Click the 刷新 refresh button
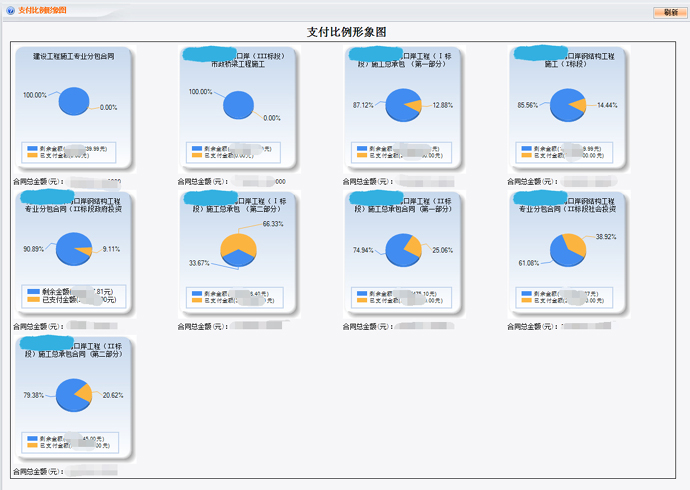This screenshot has height=490, width=690. pyautogui.click(x=670, y=12)
